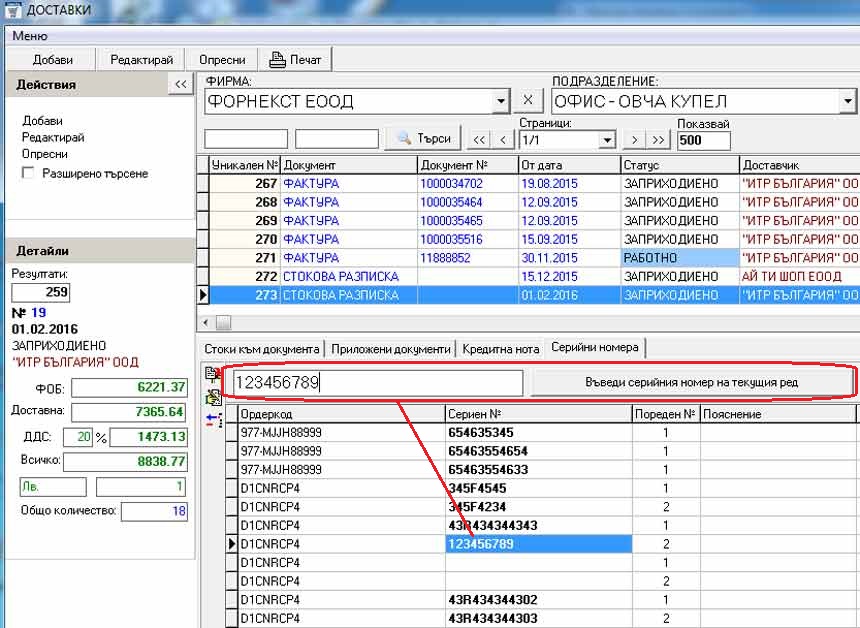Click Въведи серийния номер на текущия ред
This screenshot has height=628, width=860.
[x=691, y=382]
